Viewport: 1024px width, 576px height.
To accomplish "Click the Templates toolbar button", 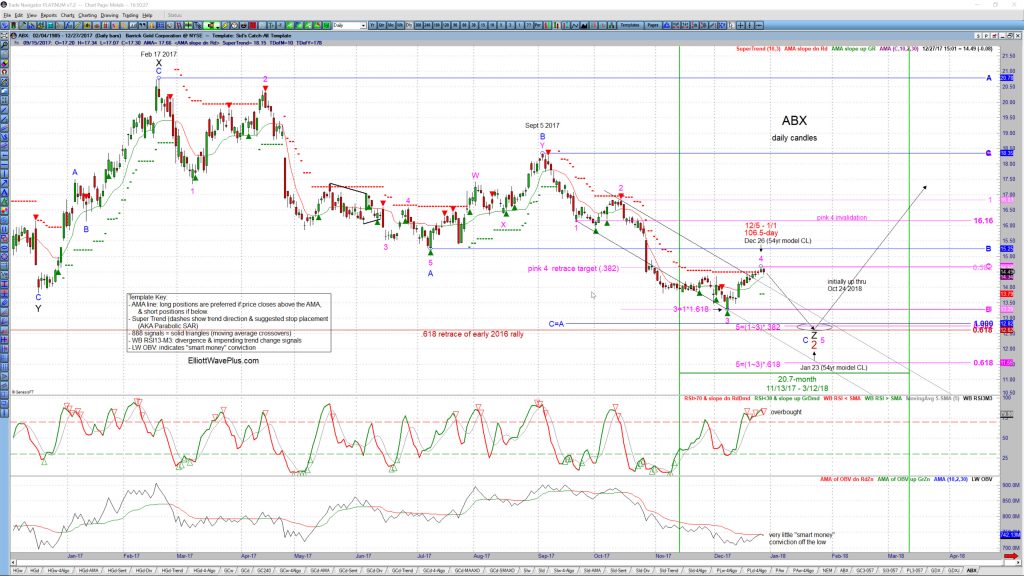I will click(x=630, y=25).
